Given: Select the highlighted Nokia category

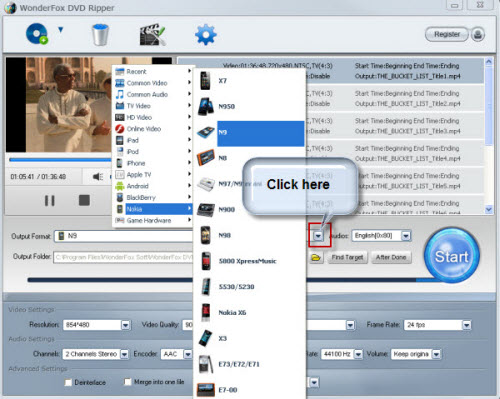Looking at the screenshot, I should coord(153,209).
